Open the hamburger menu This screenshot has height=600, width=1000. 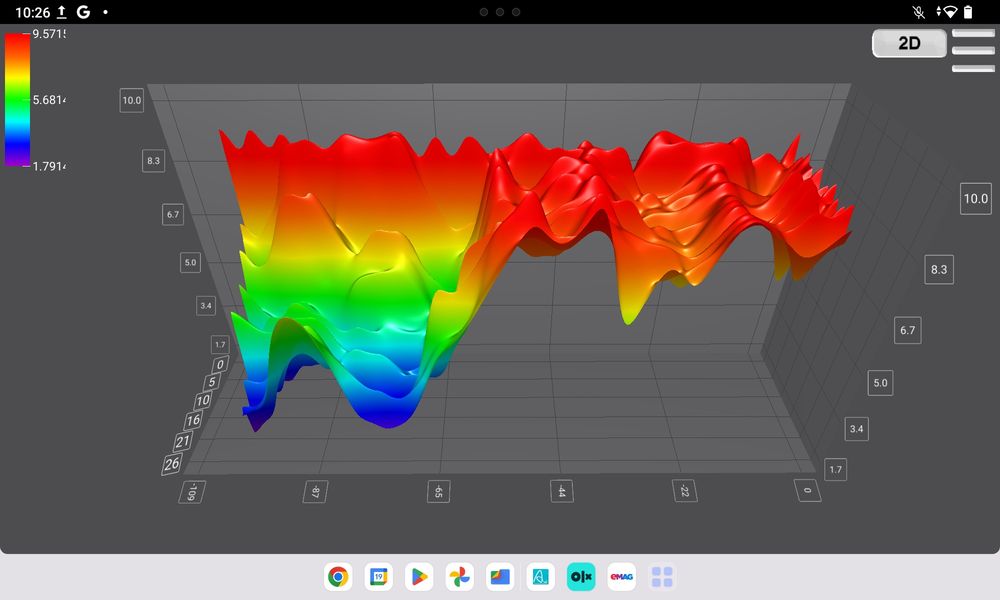click(x=973, y=50)
